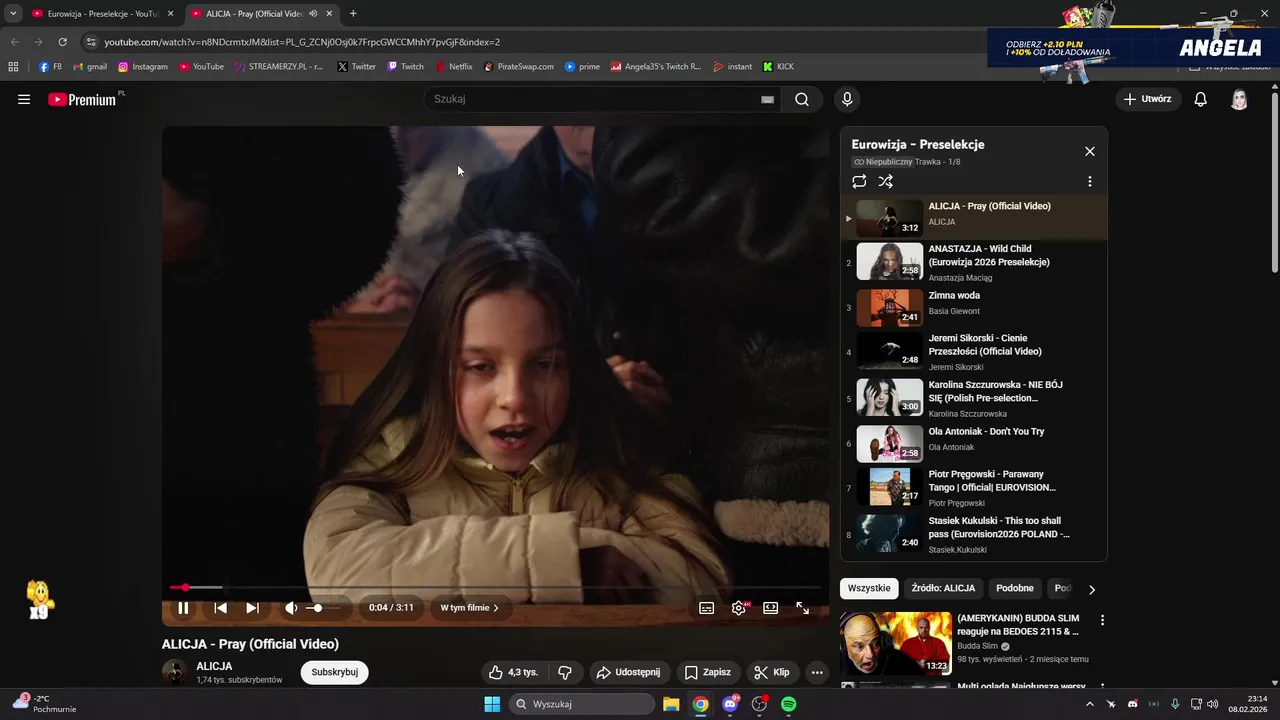The width and height of the screenshot is (1280, 720).
Task: Reload the page
Action: point(62,42)
